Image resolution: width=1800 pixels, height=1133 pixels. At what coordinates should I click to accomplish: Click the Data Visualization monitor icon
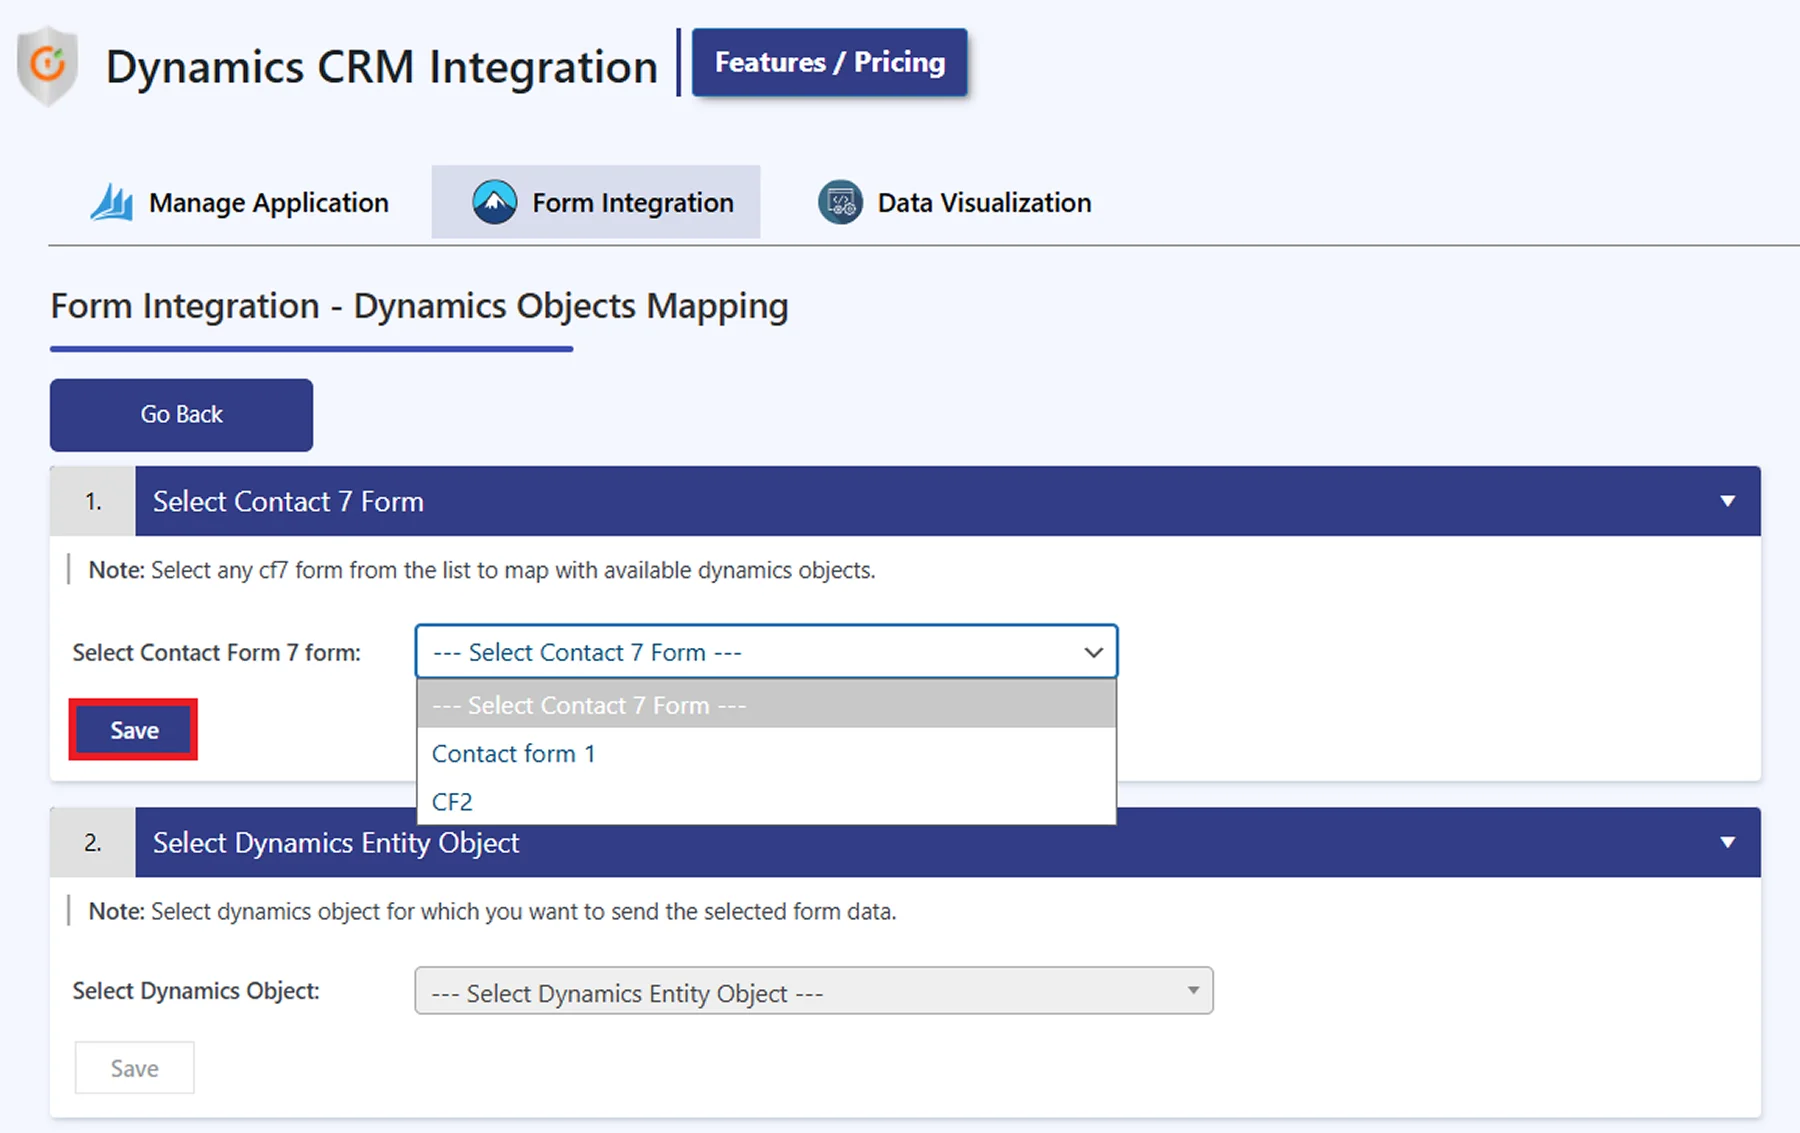click(840, 201)
